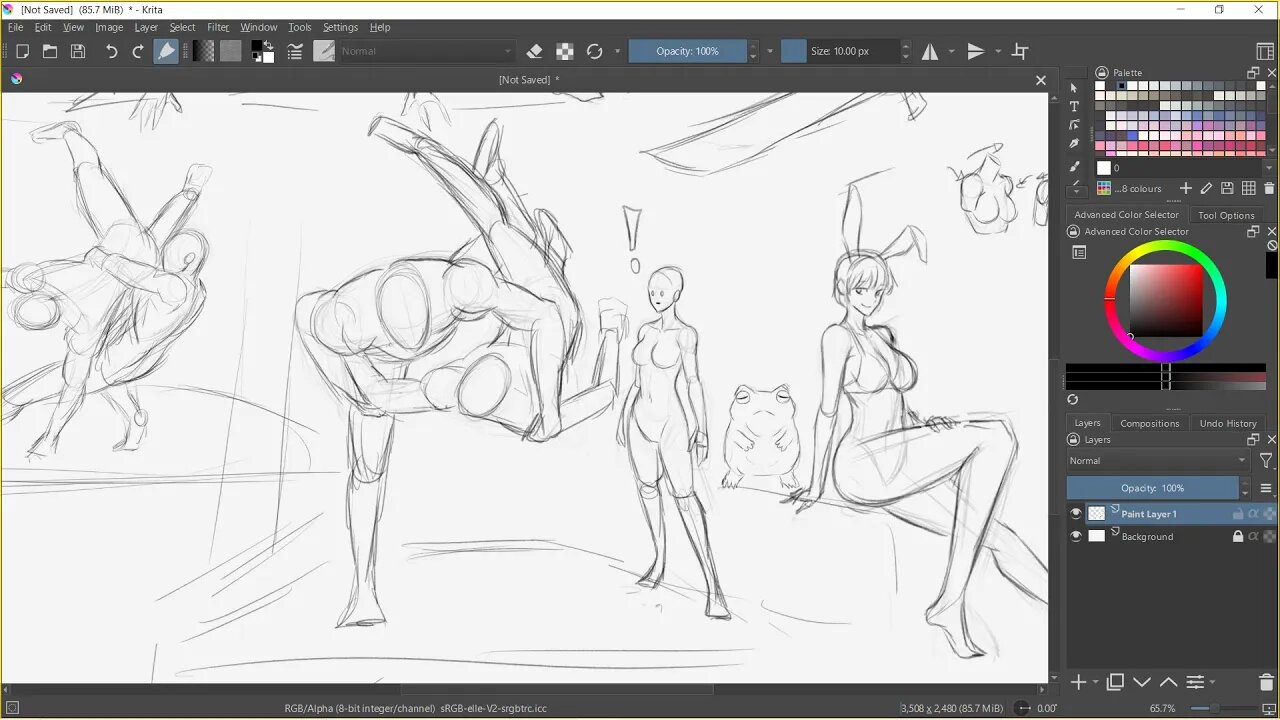Save the palette
Image resolution: width=1280 pixels, height=720 pixels.
tap(1227, 188)
